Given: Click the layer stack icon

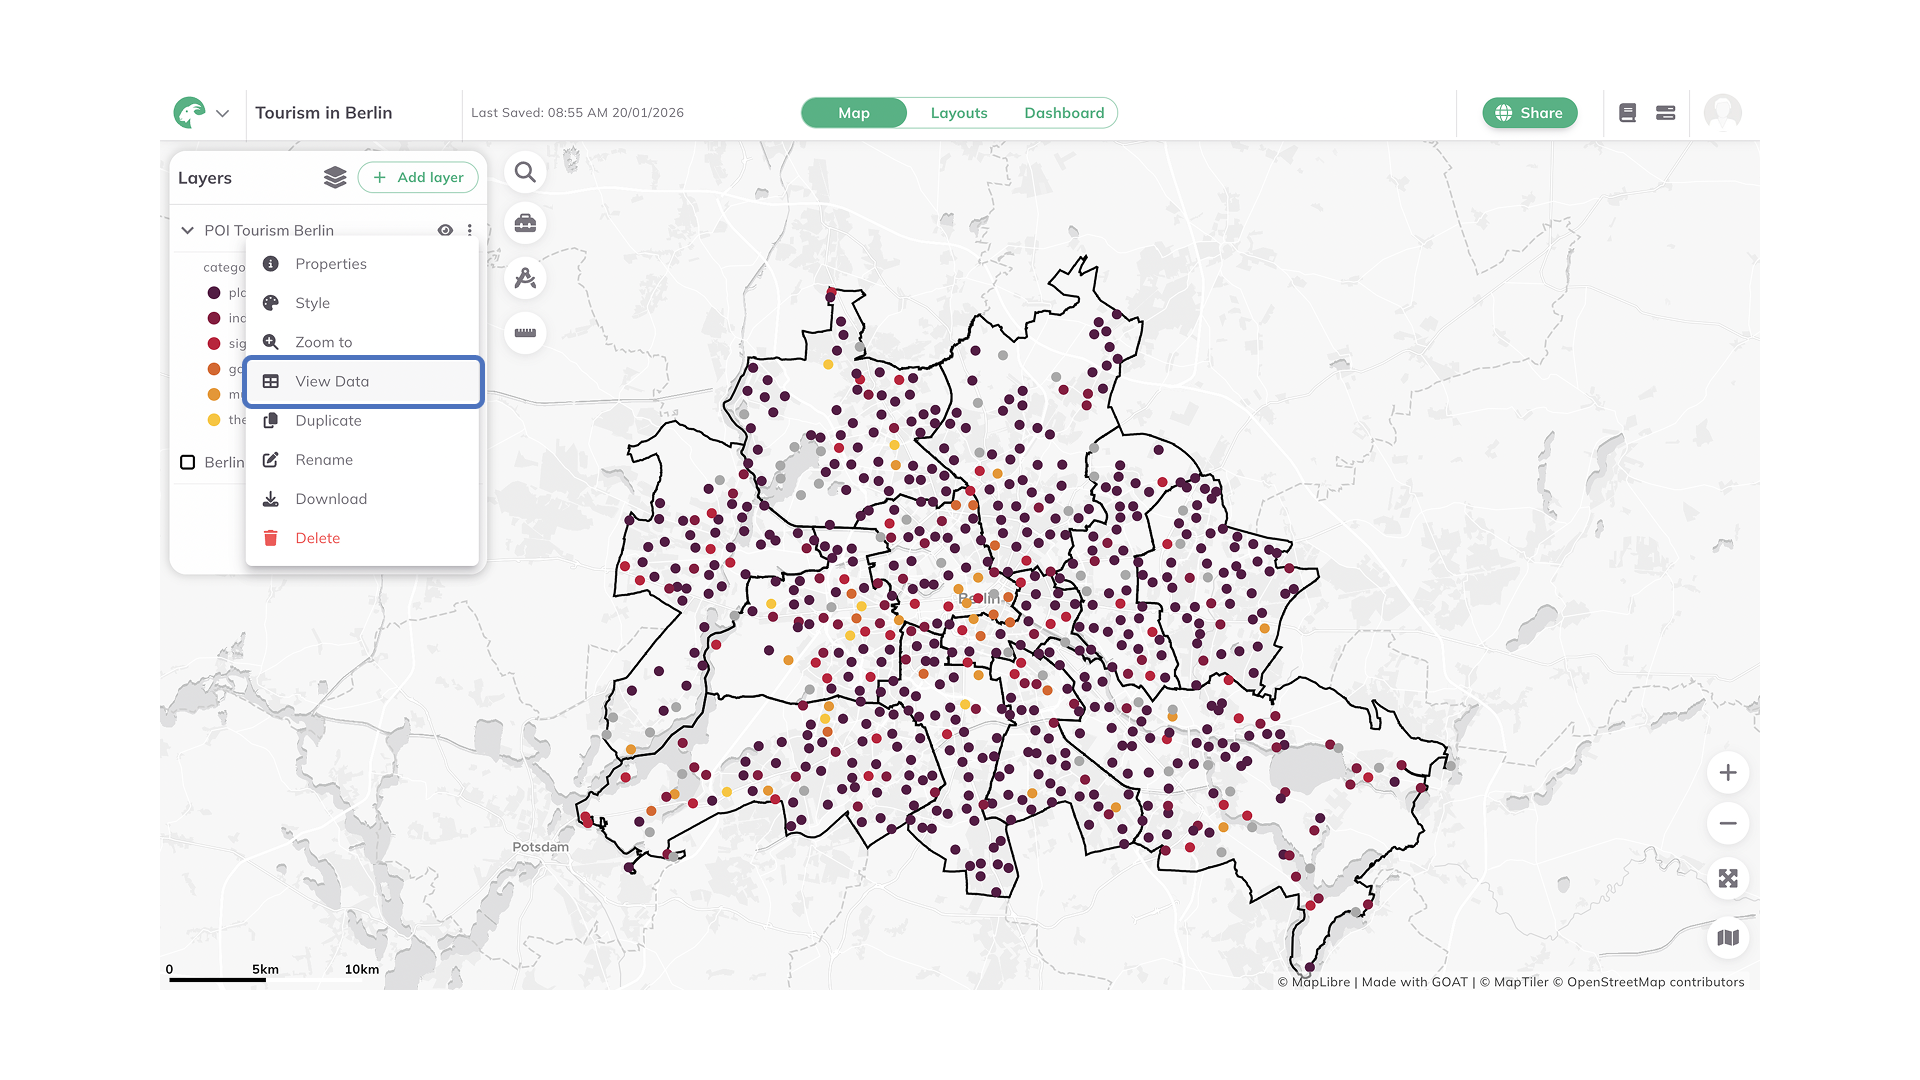Looking at the screenshot, I should [x=335, y=177].
